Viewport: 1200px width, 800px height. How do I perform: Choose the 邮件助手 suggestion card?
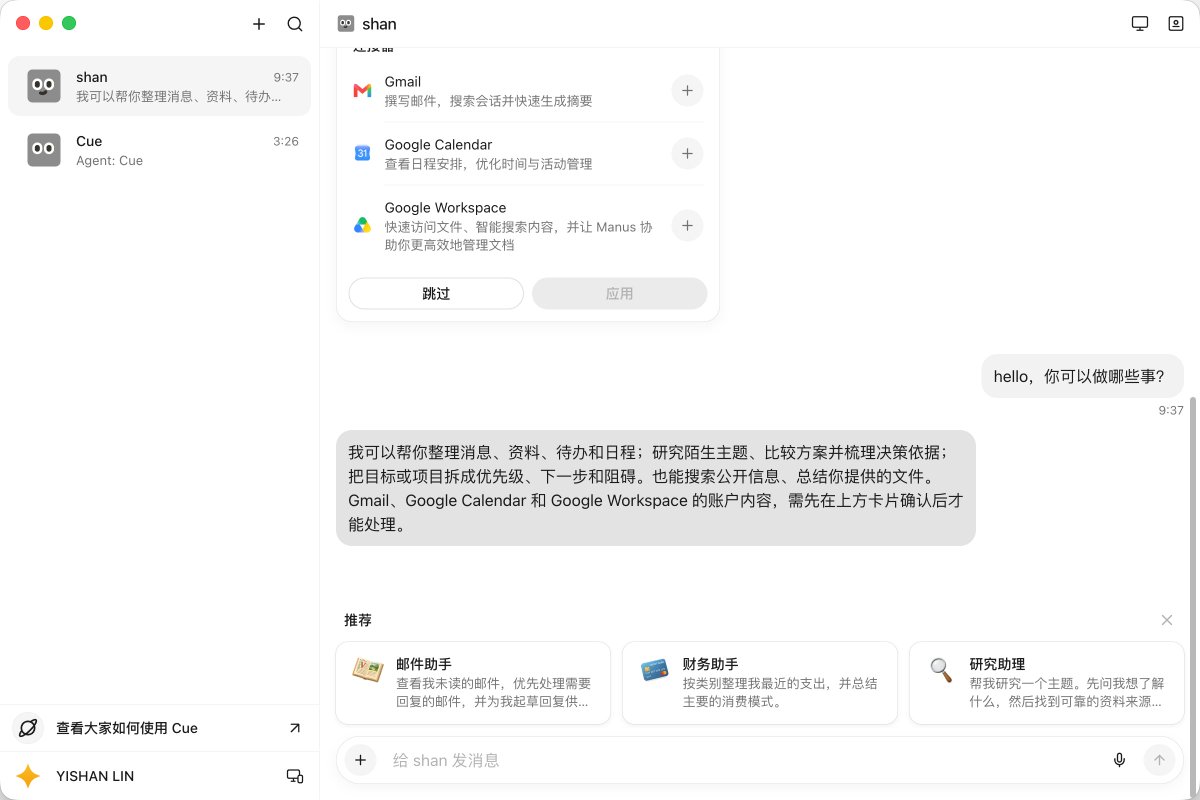(x=473, y=683)
